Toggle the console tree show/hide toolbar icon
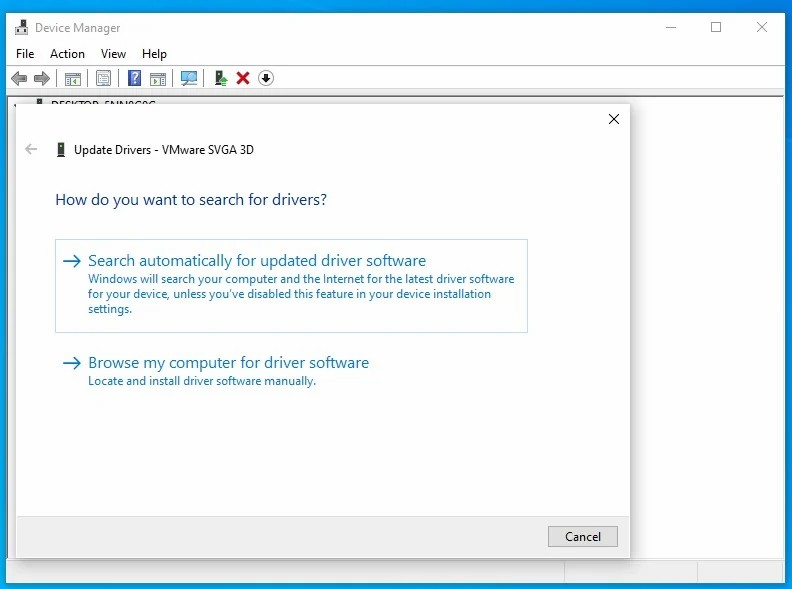 [x=73, y=79]
